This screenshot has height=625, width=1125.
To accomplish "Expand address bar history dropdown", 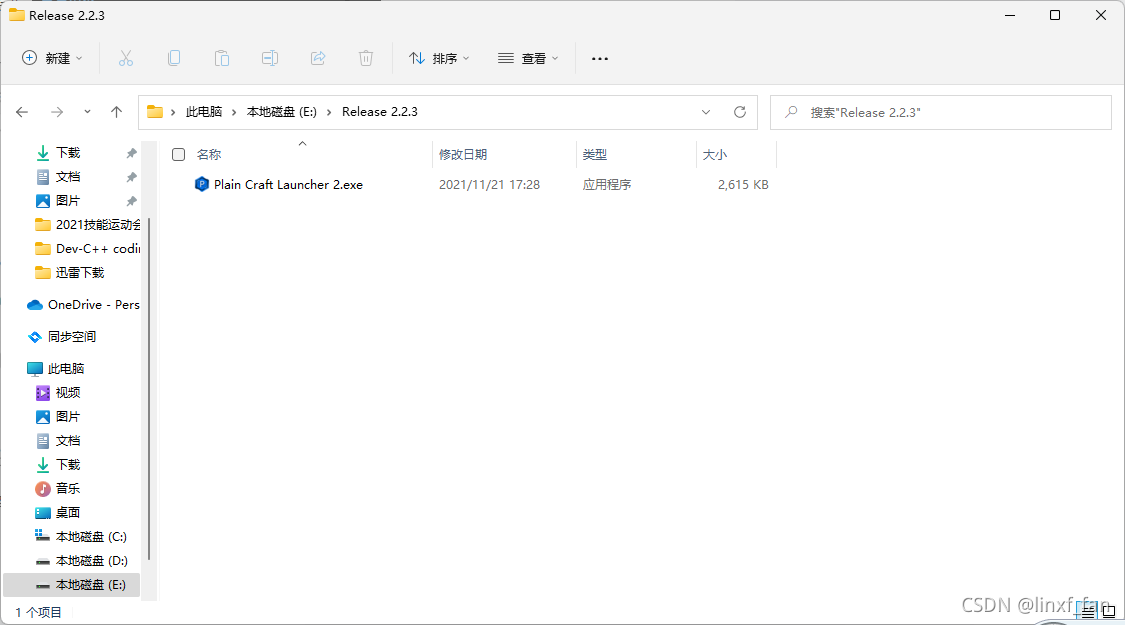I will click(706, 112).
